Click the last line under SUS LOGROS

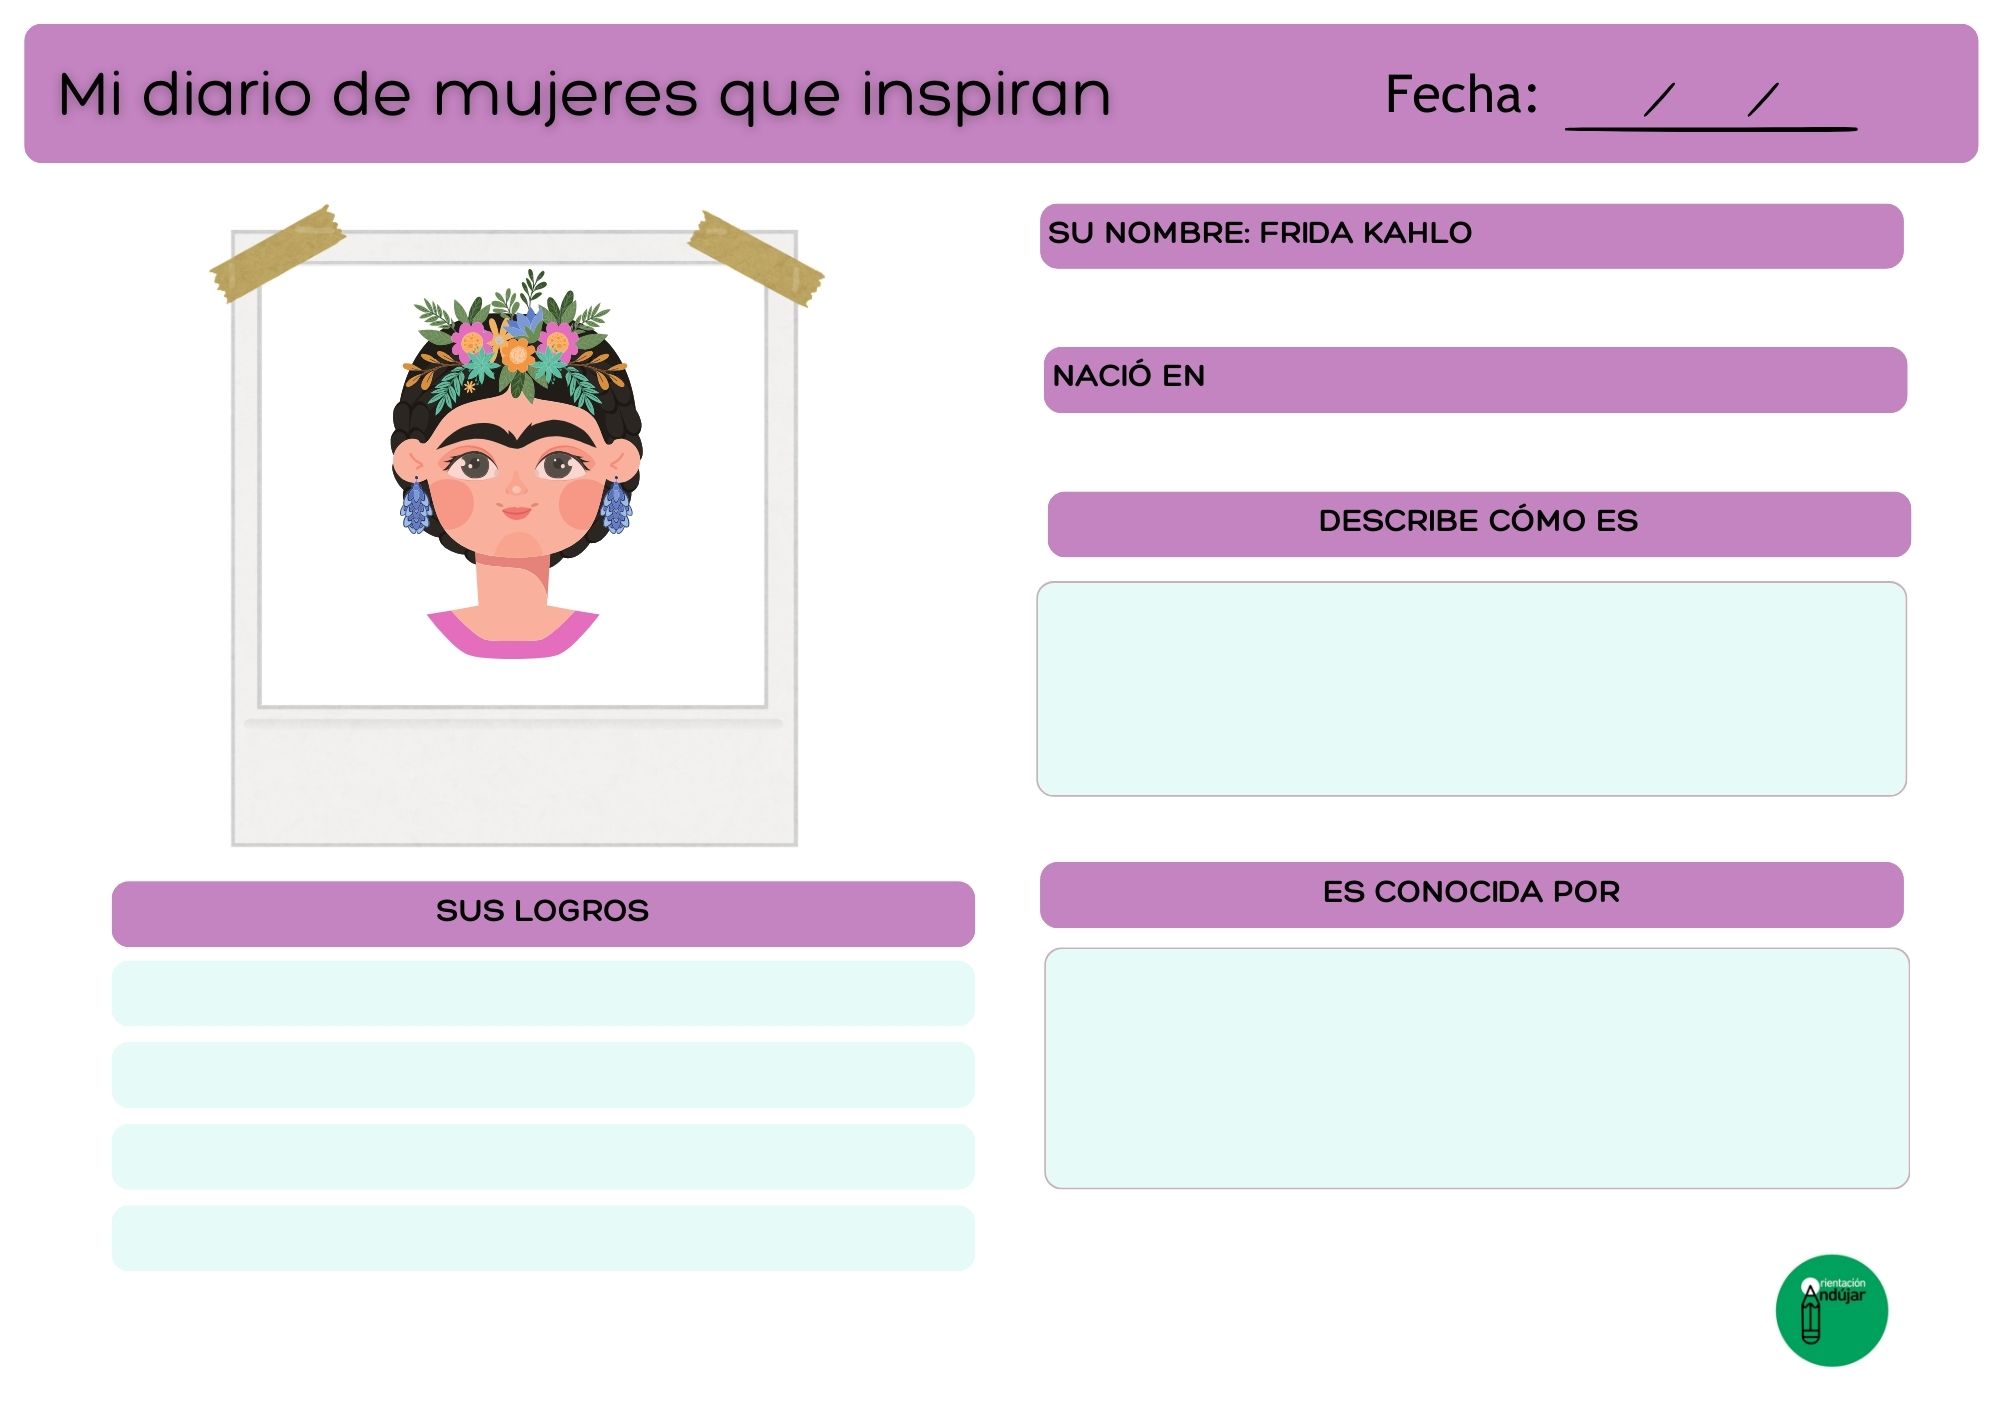click(543, 1238)
